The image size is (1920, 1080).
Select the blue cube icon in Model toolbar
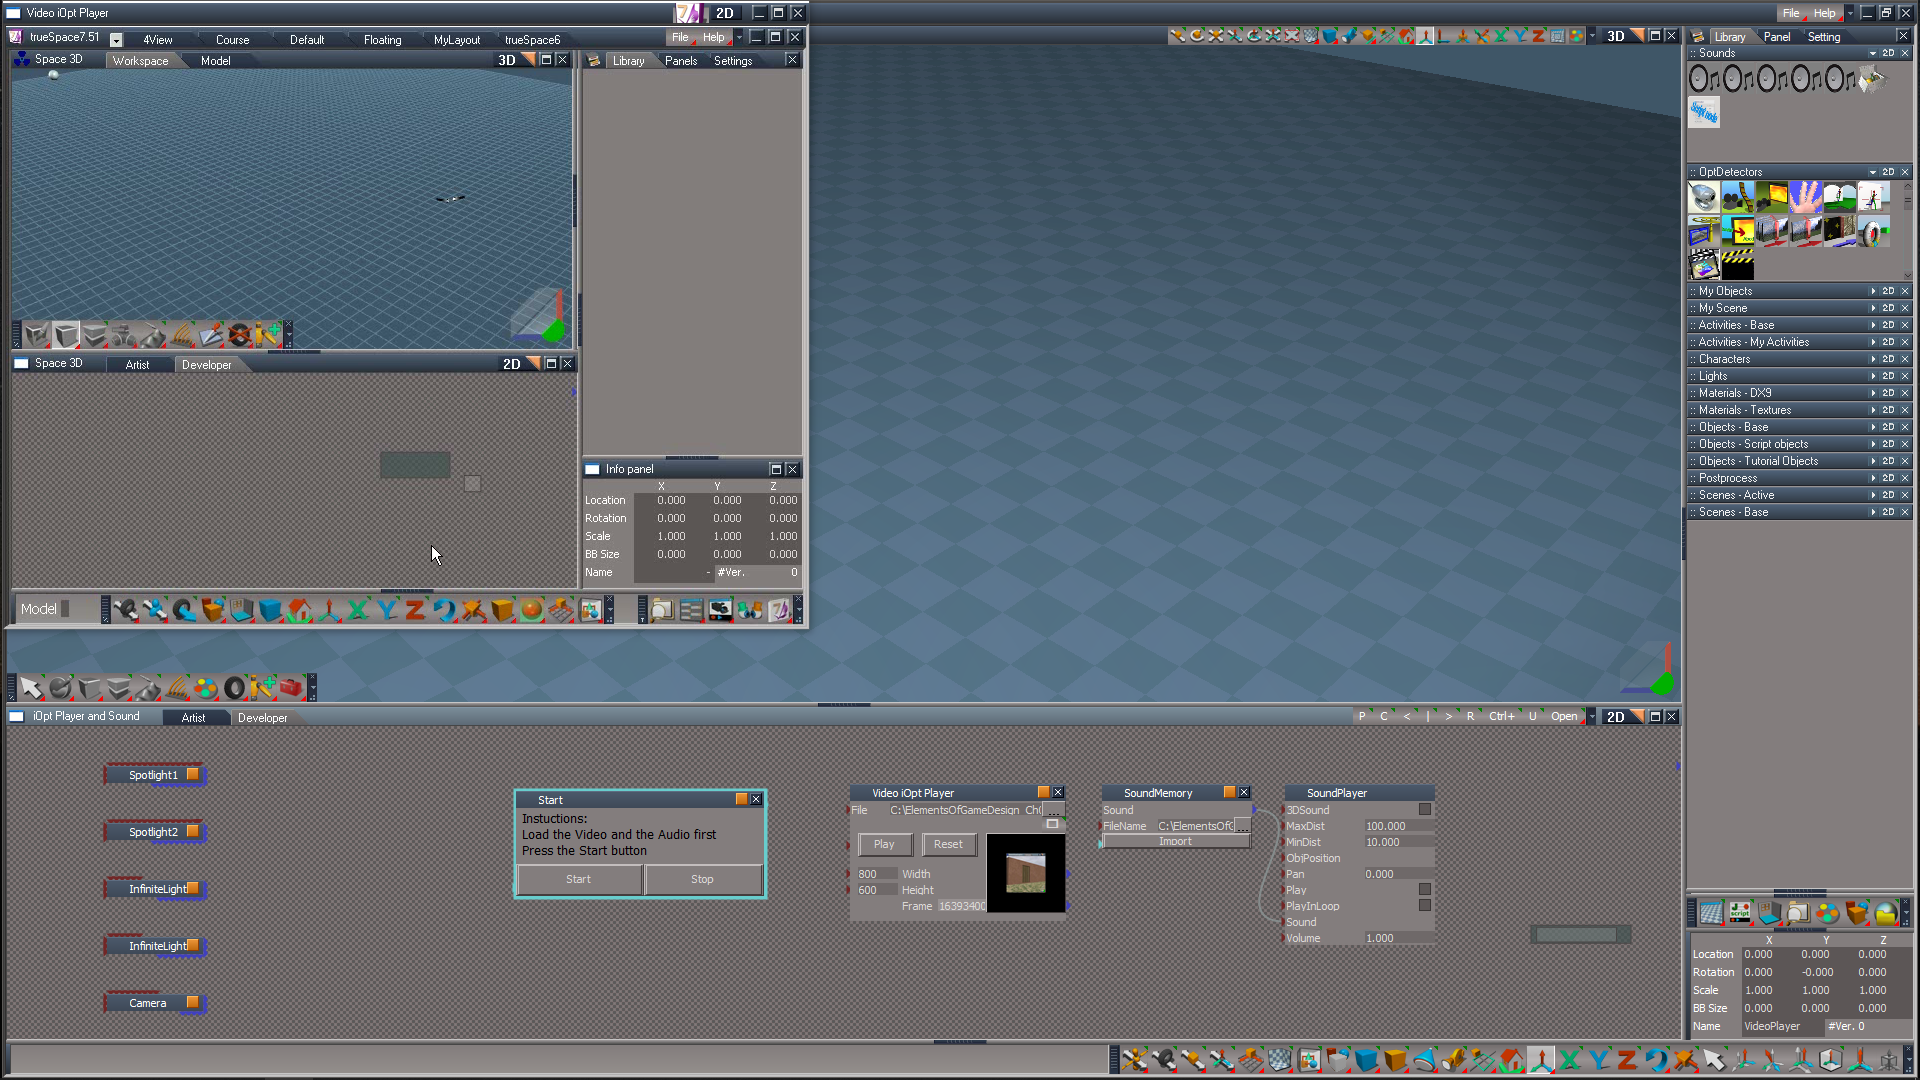[x=271, y=609]
